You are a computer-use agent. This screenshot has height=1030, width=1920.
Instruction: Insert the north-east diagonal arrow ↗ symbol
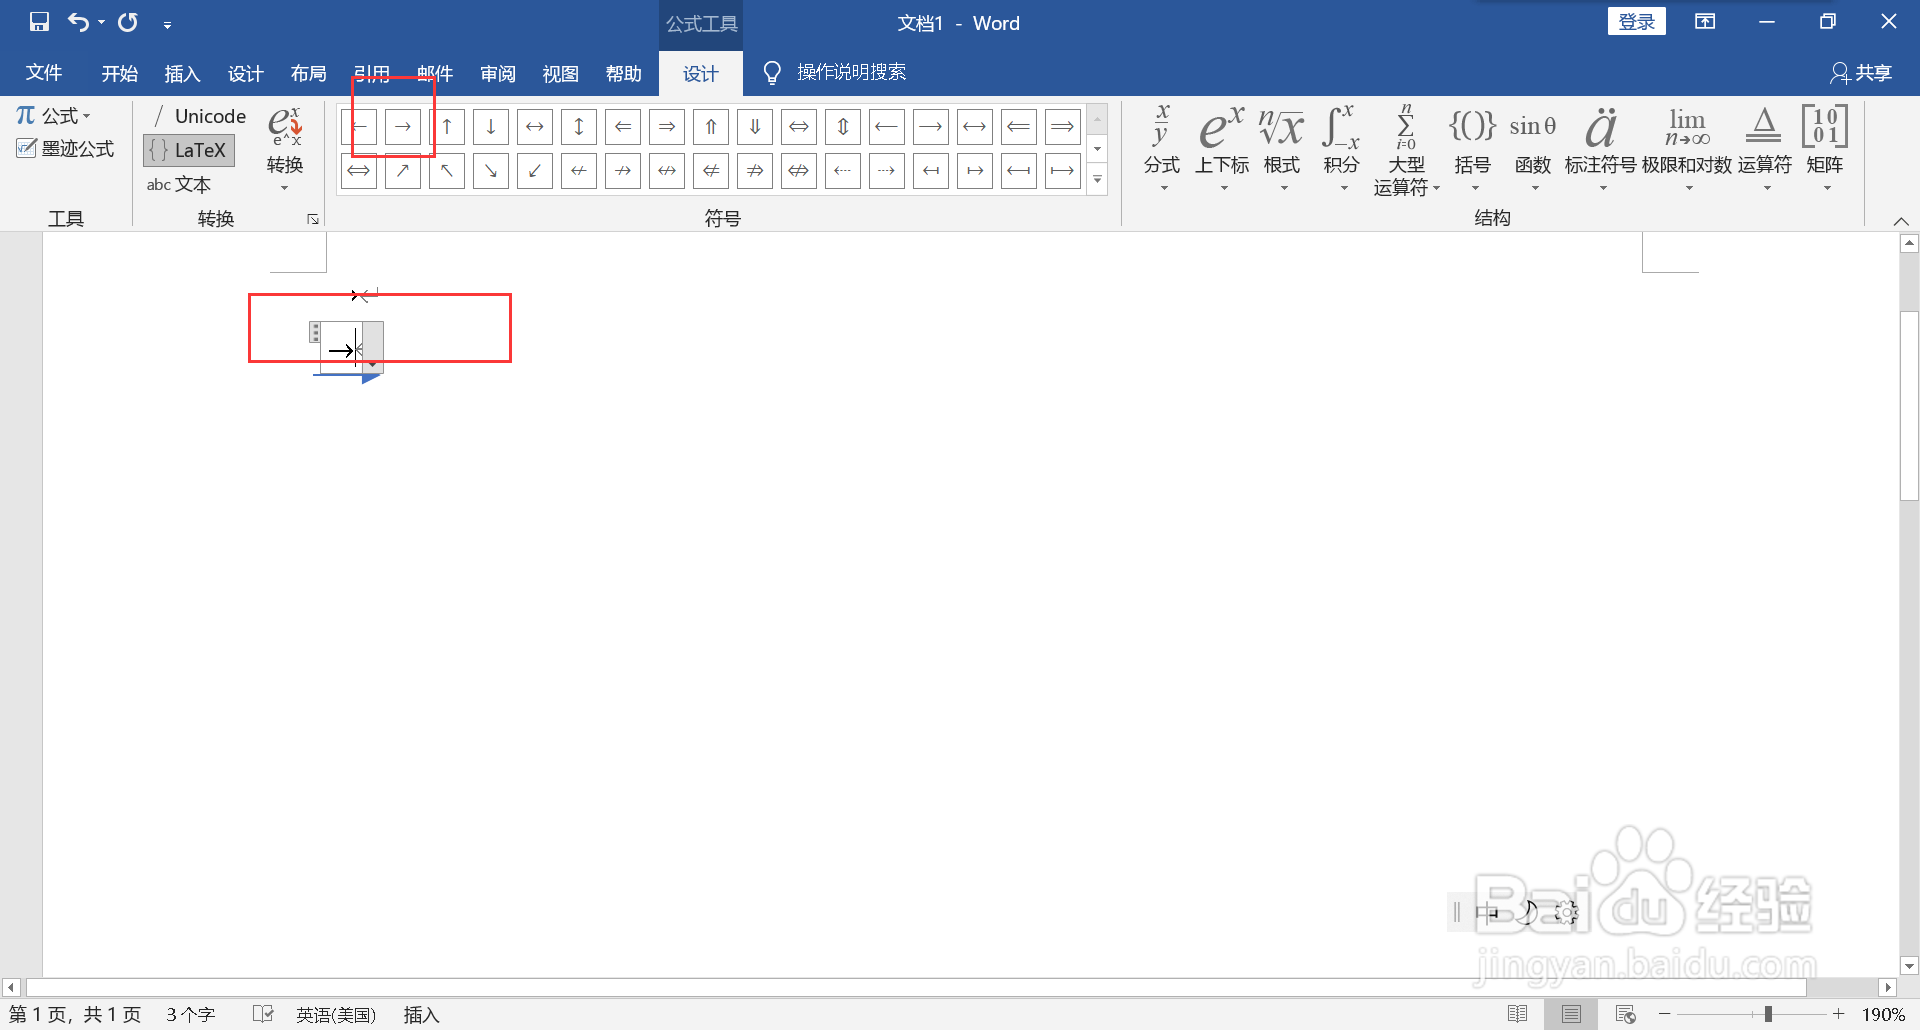[403, 171]
